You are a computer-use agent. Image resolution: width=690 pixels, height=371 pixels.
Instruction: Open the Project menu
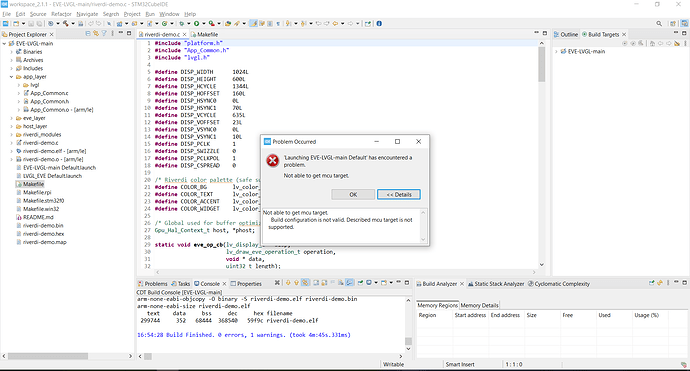pyautogui.click(x=132, y=14)
